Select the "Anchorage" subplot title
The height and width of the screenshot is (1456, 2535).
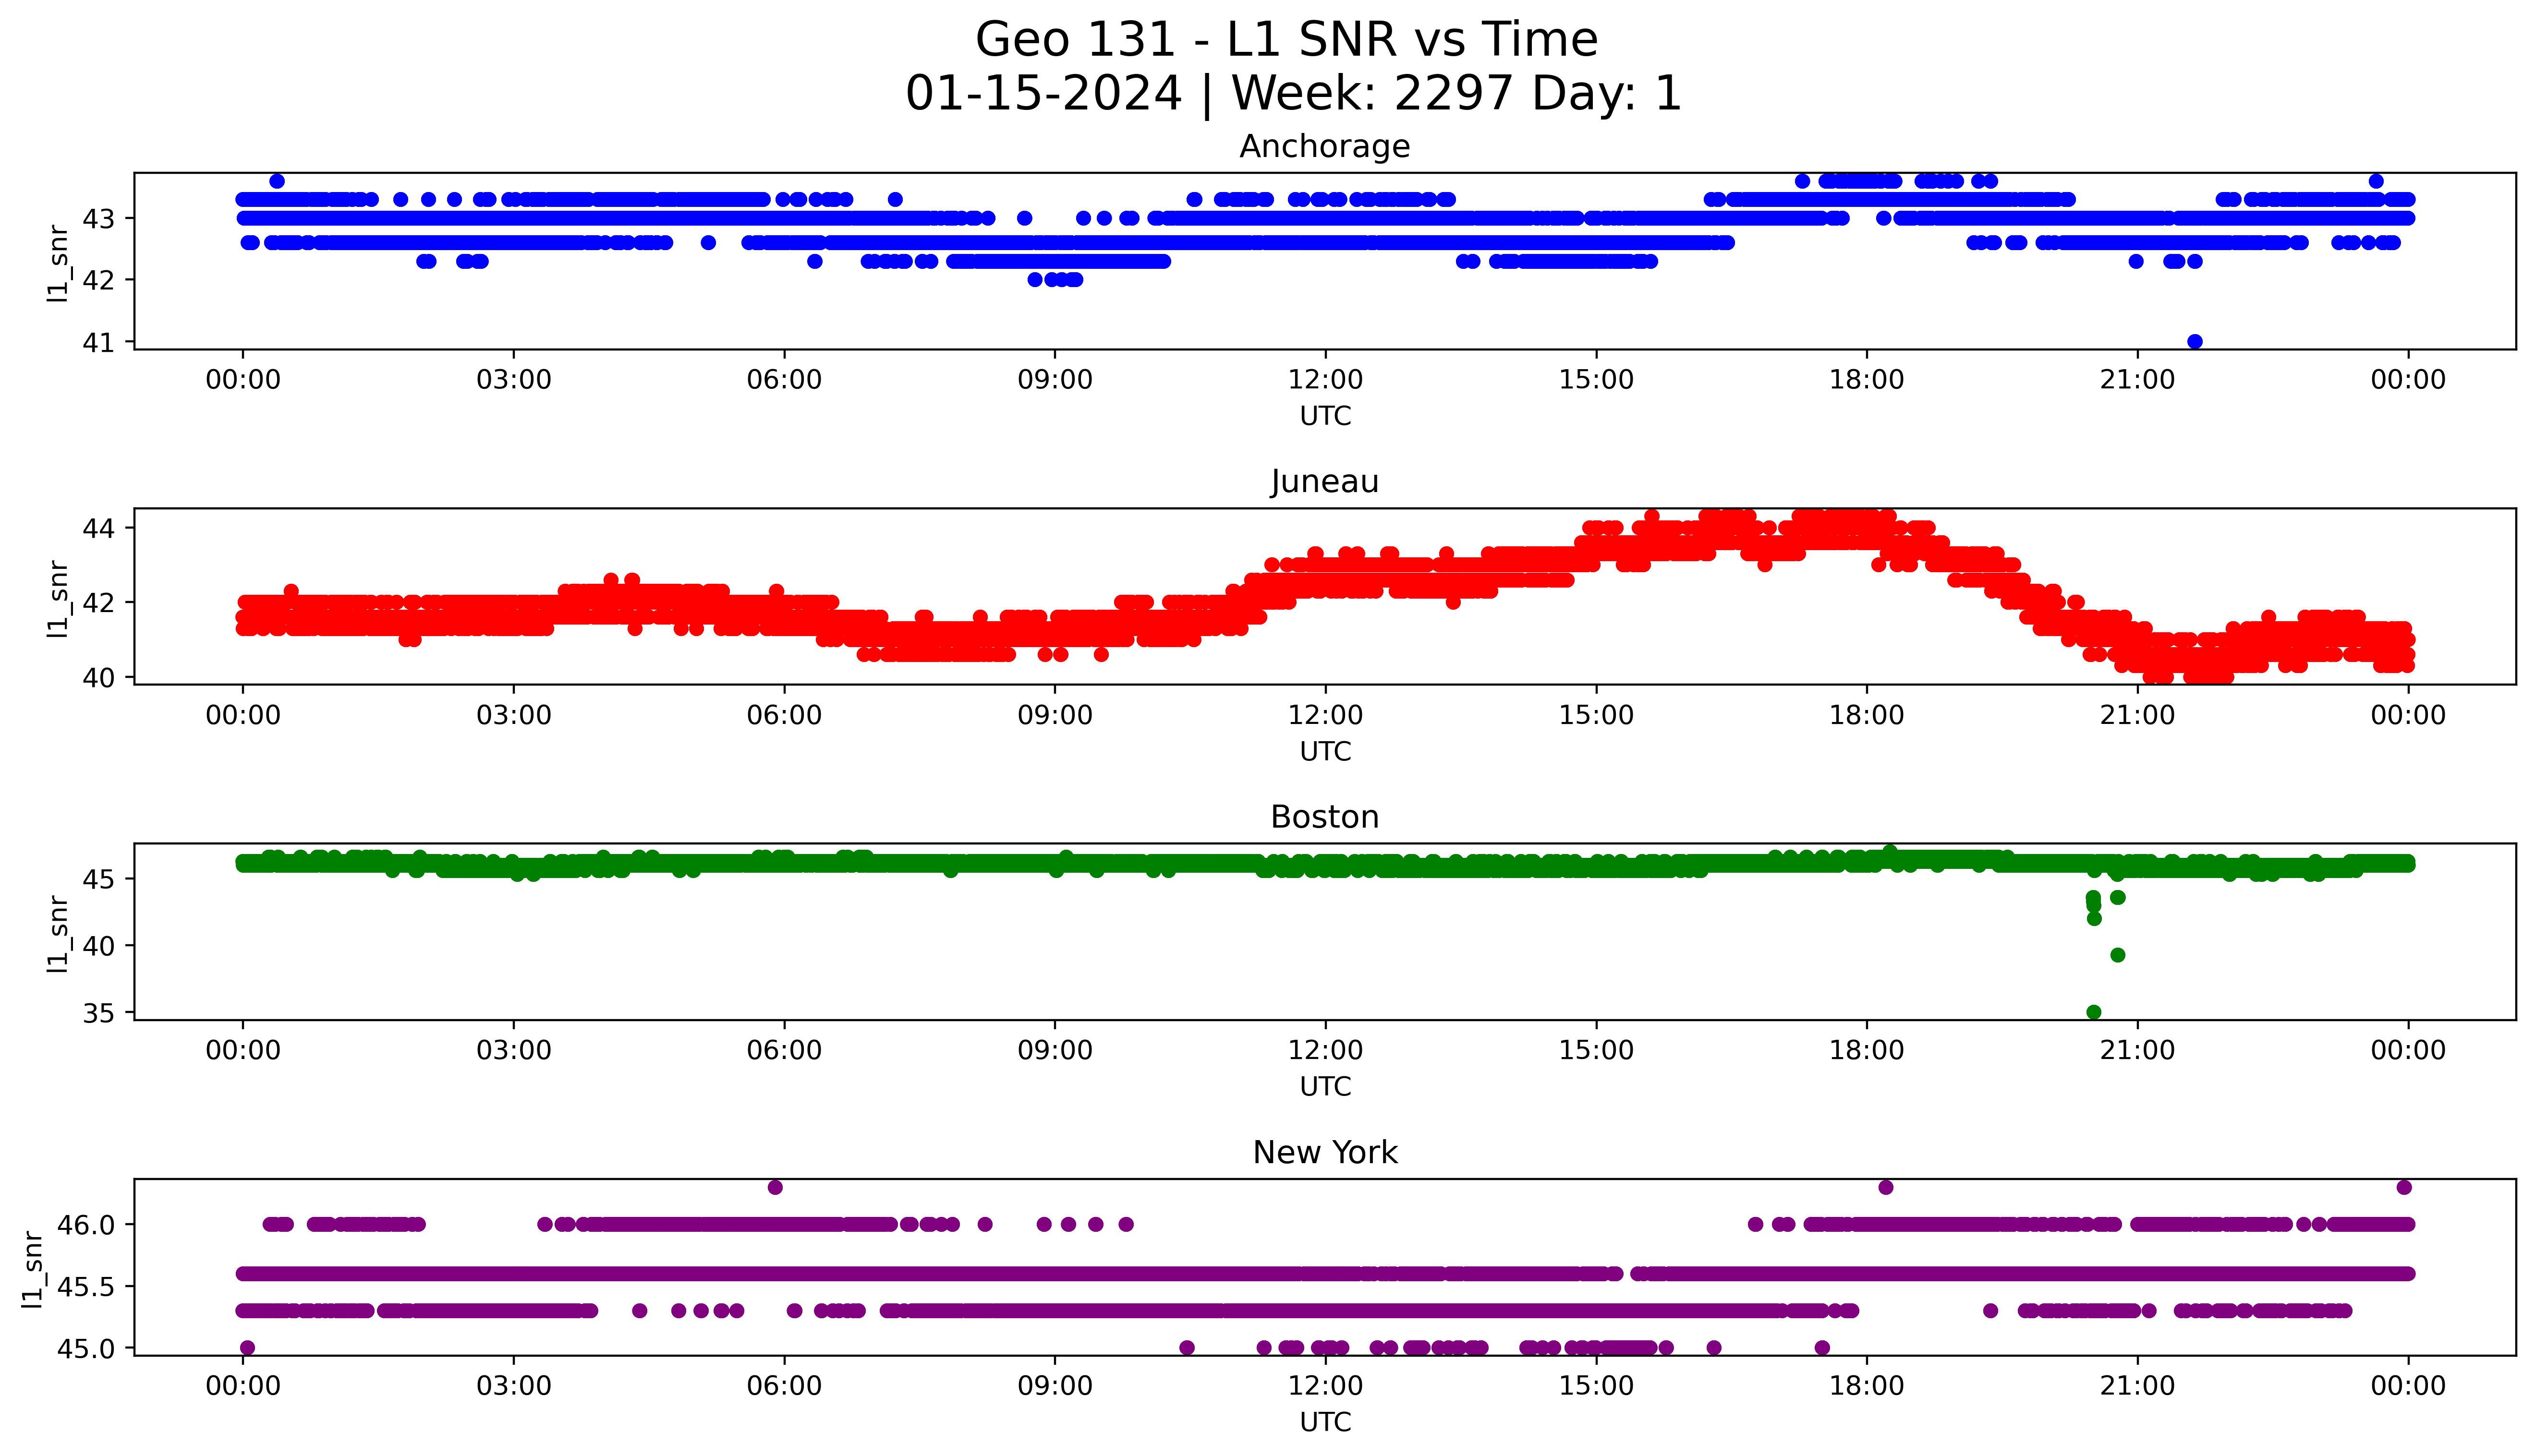[x=1325, y=147]
